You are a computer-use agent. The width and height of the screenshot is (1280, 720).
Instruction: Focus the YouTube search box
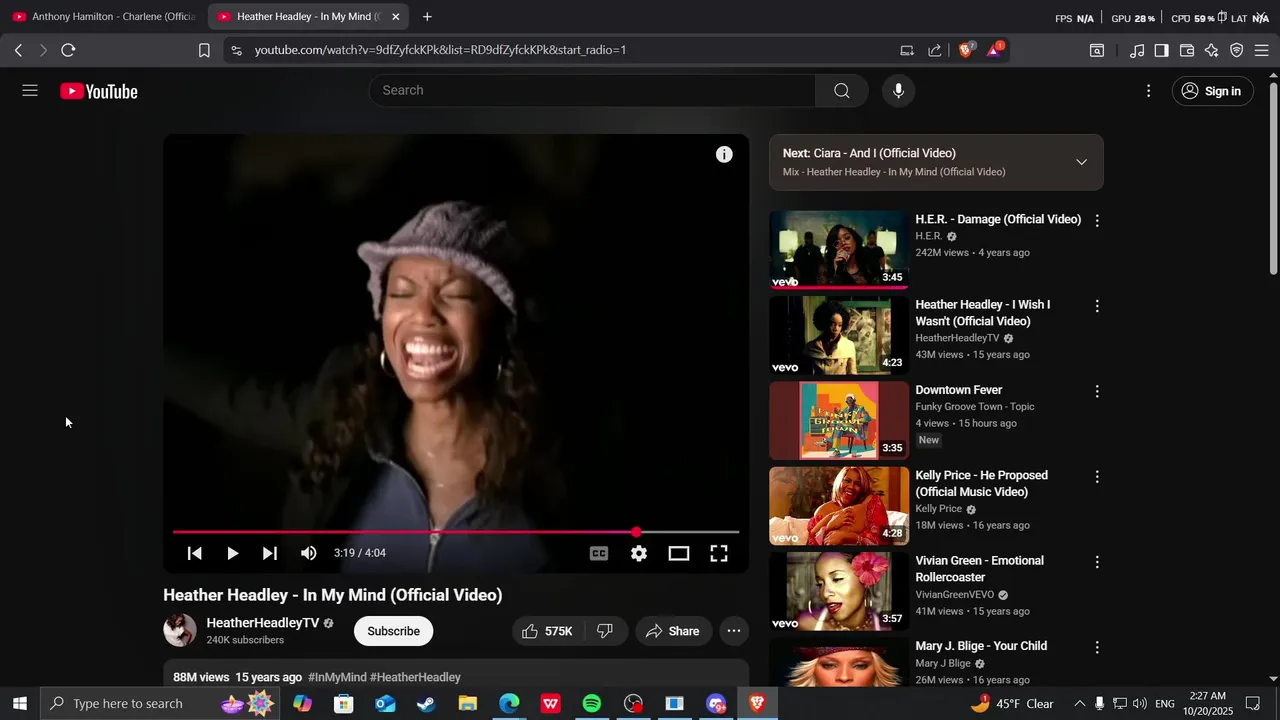[594, 90]
